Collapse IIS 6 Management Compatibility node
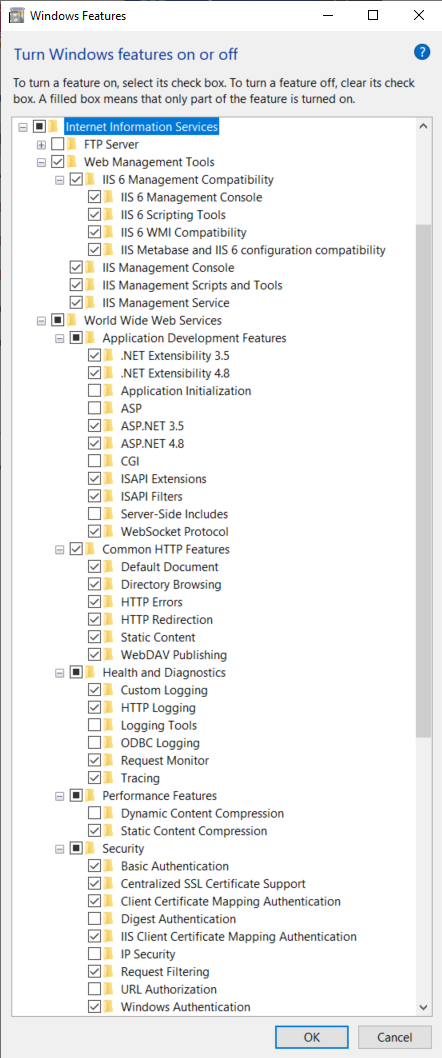 point(60,180)
